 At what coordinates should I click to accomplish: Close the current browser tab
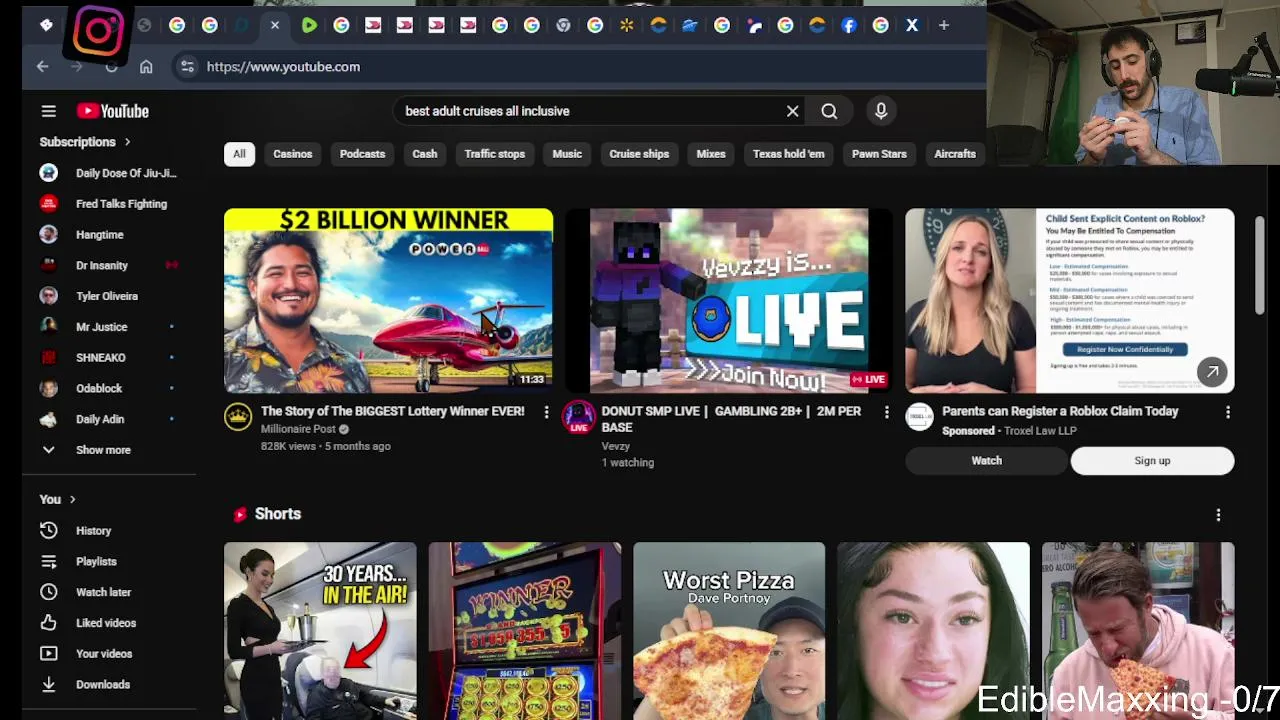(274, 25)
